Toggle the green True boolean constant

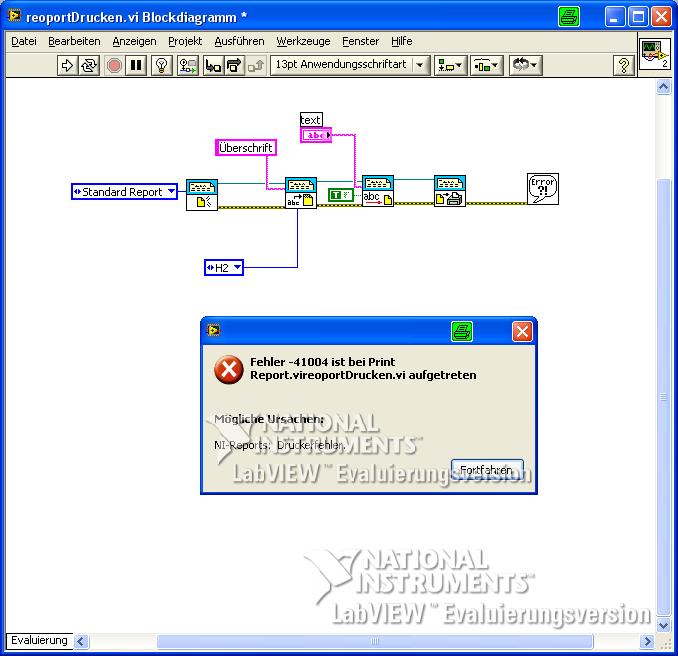point(341,195)
